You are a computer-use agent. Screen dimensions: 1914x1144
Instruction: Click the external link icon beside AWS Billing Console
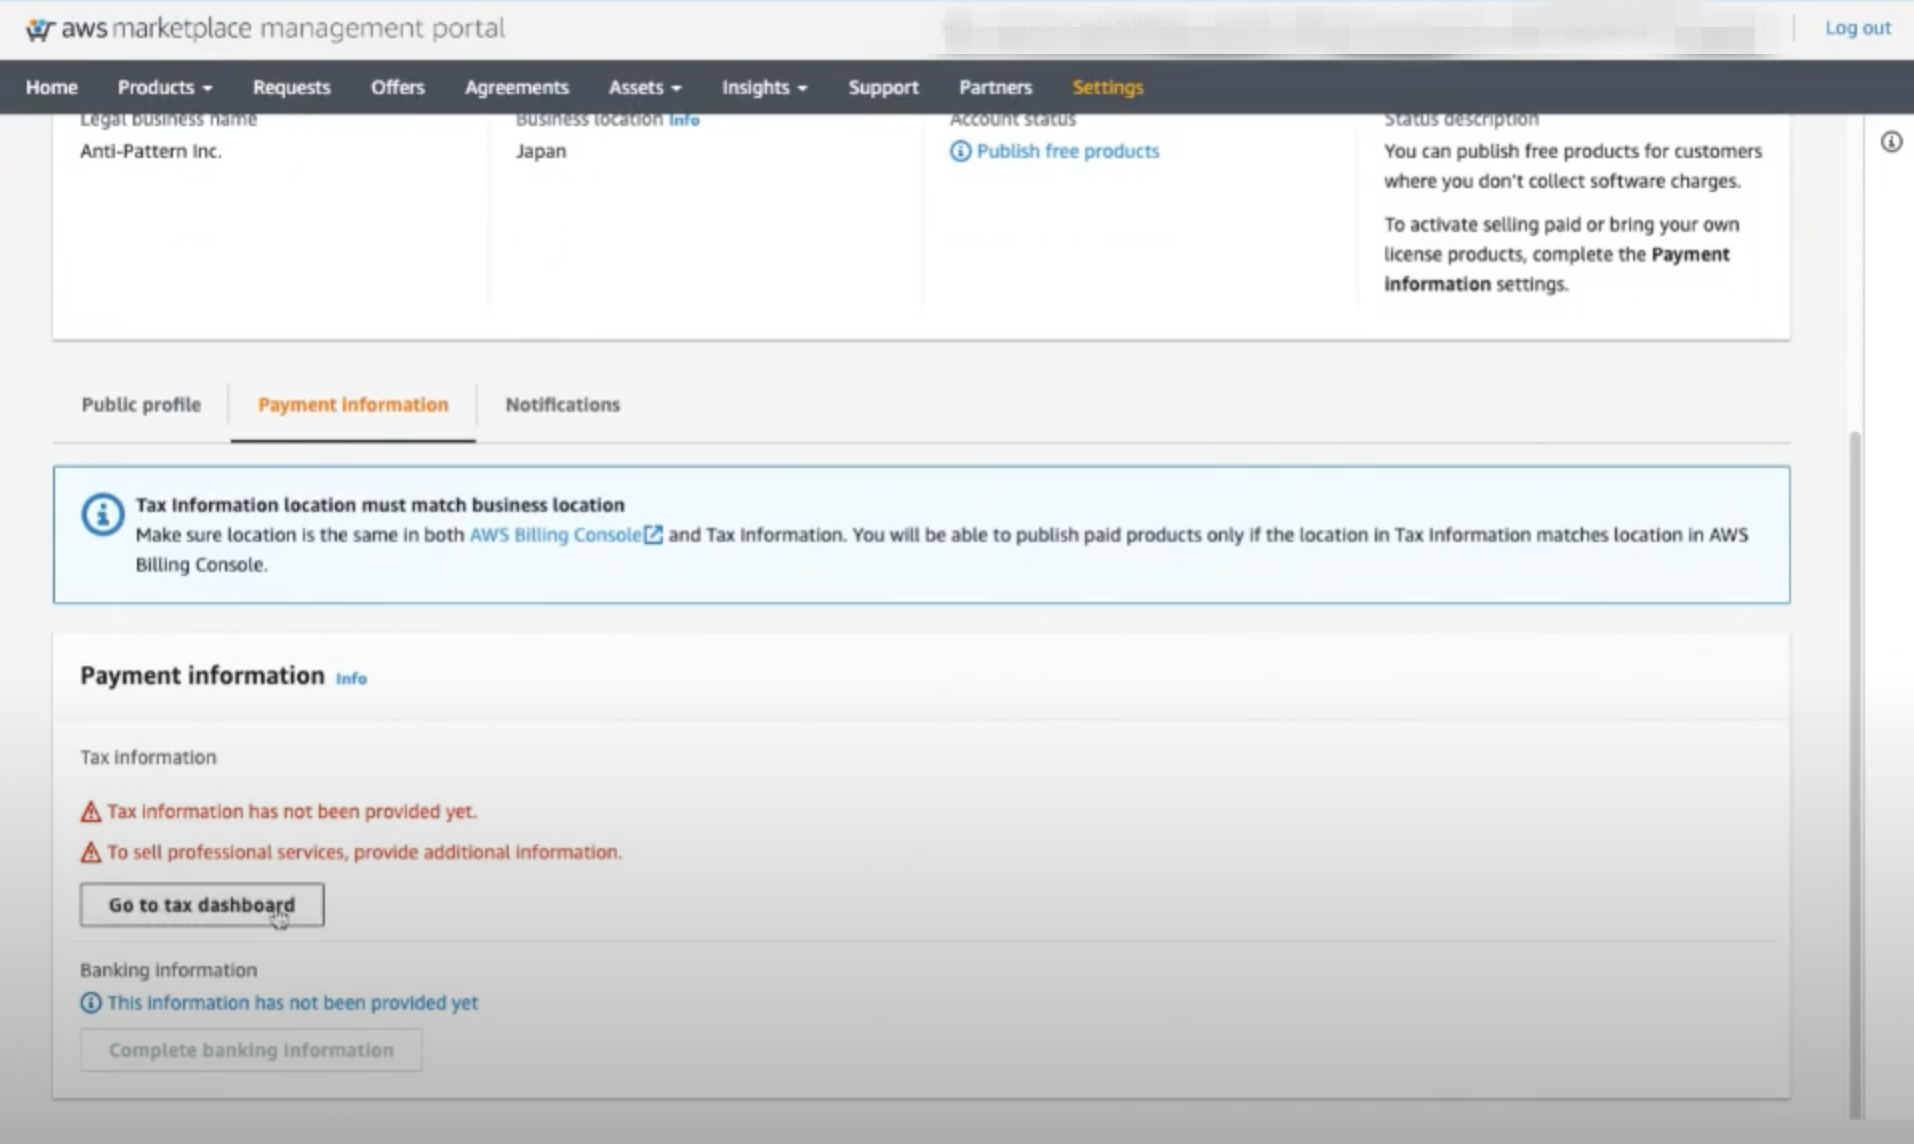(653, 535)
